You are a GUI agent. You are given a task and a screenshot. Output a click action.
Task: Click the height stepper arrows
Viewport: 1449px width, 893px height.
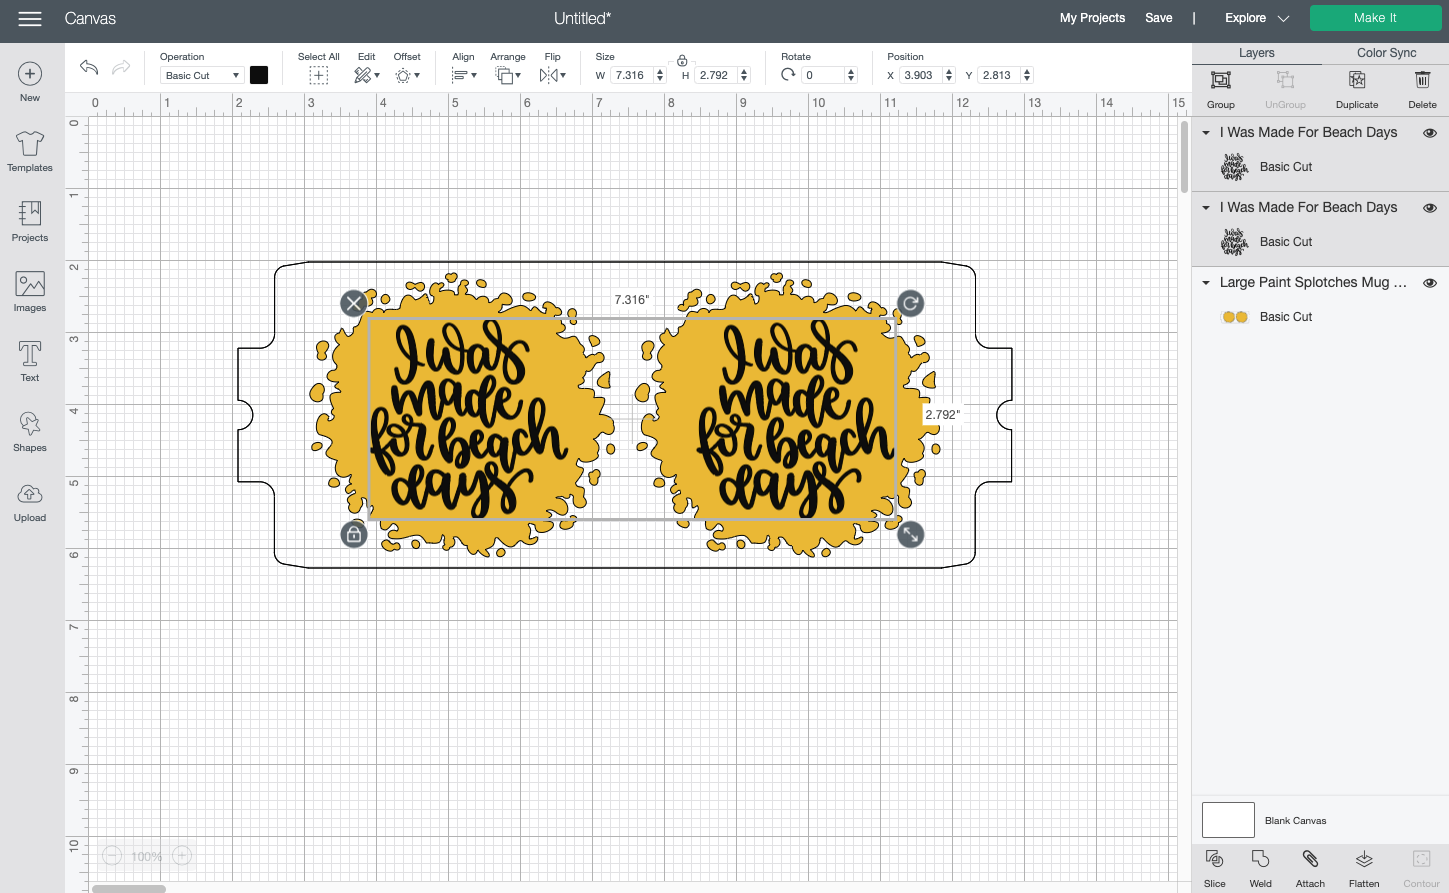744,75
